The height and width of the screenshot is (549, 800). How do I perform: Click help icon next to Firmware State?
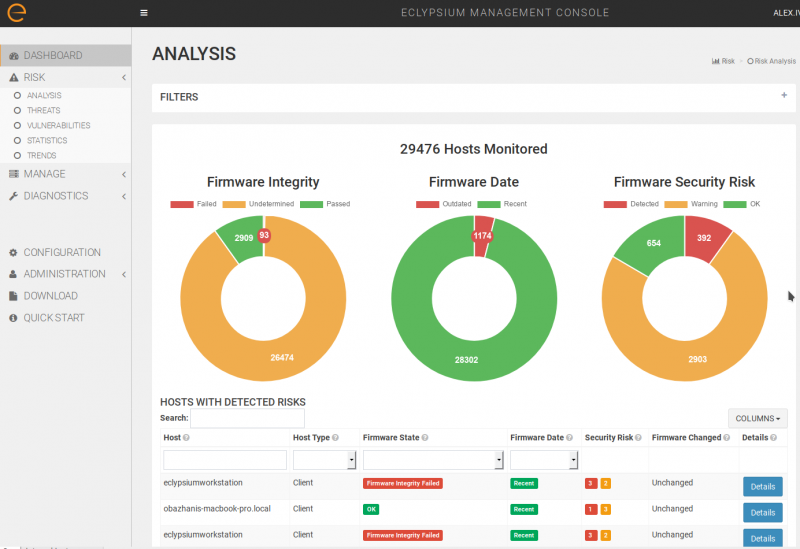pos(427,438)
